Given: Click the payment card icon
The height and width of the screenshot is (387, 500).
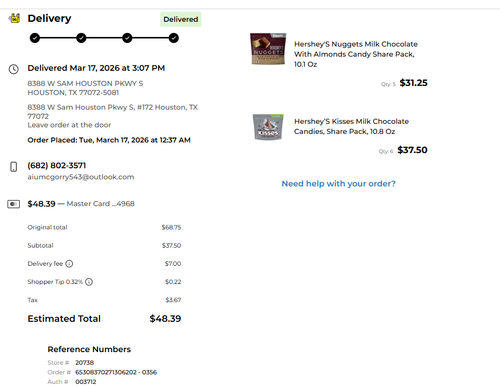Looking at the screenshot, I should 14,204.
